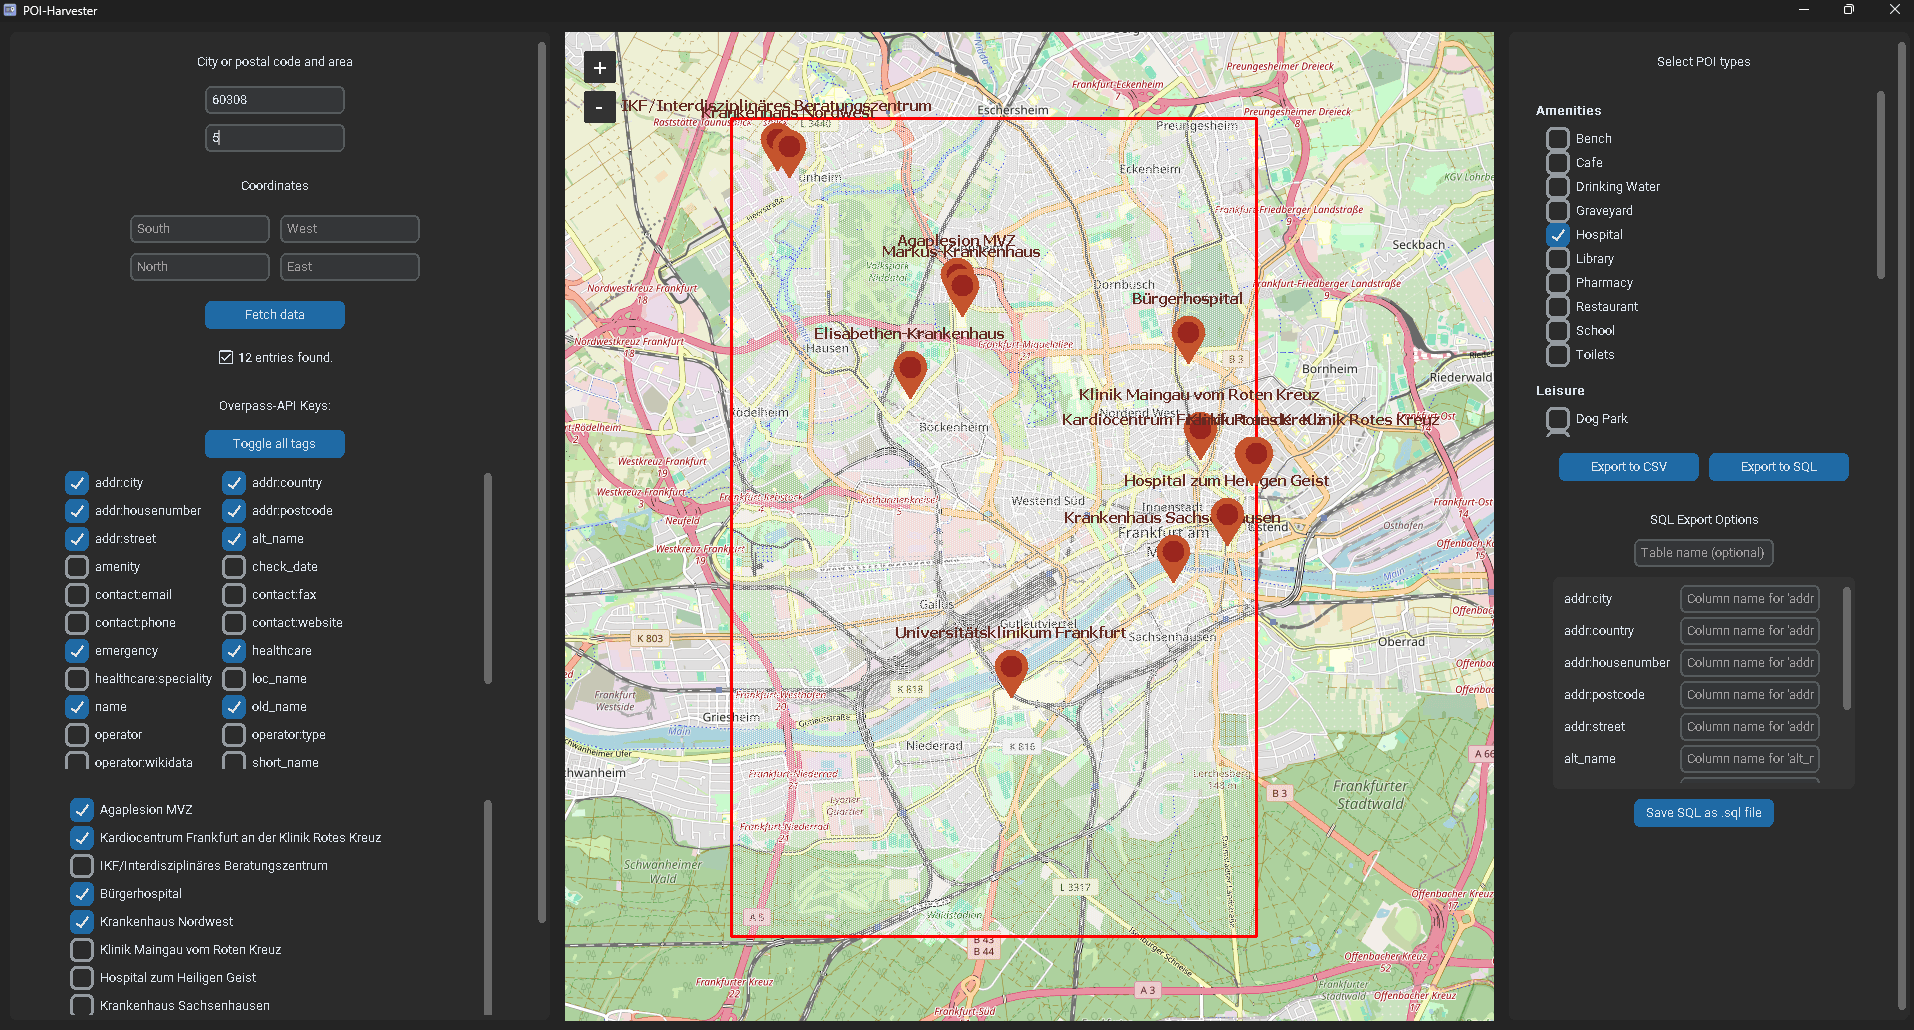
Task: Select the Bürgerhospital map pin
Action: pos(1187,335)
